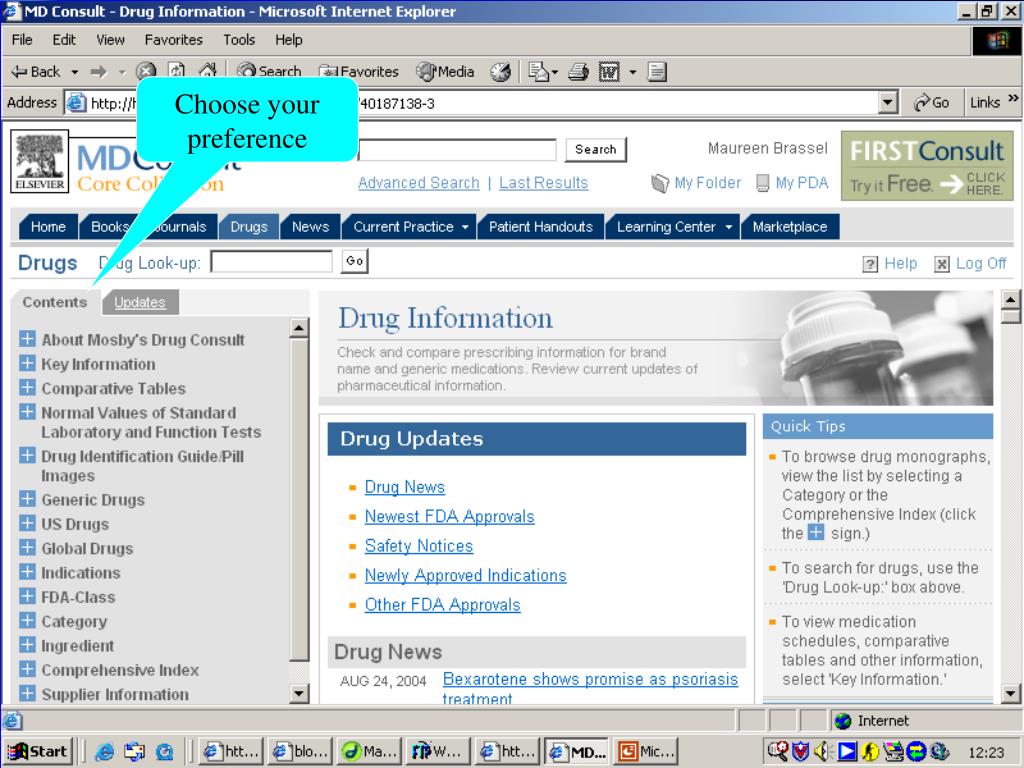
Task: Switch to the News tab
Action: tap(310, 227)
